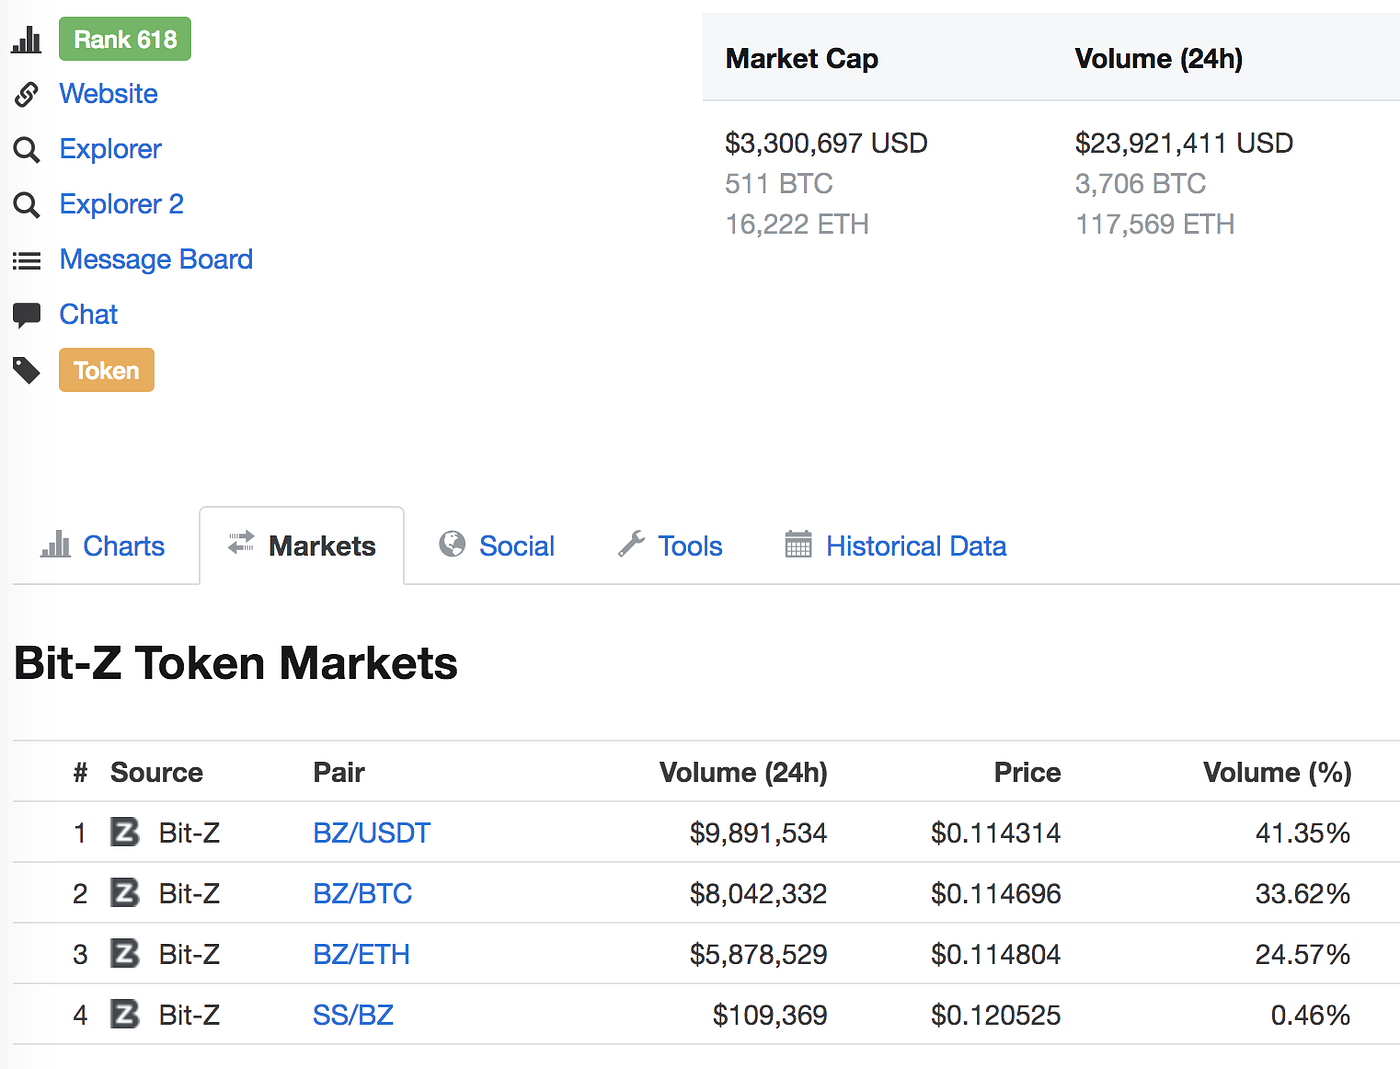Screen dimensions: 1400x1069
Task: Open the BZ/BTC pair link
Action: click(x=363, y=893)
